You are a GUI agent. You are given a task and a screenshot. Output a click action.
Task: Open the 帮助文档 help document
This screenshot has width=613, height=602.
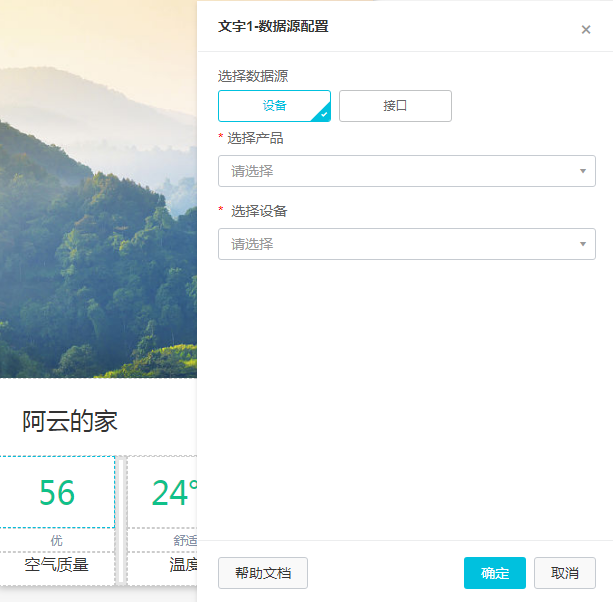click(263, 573)
